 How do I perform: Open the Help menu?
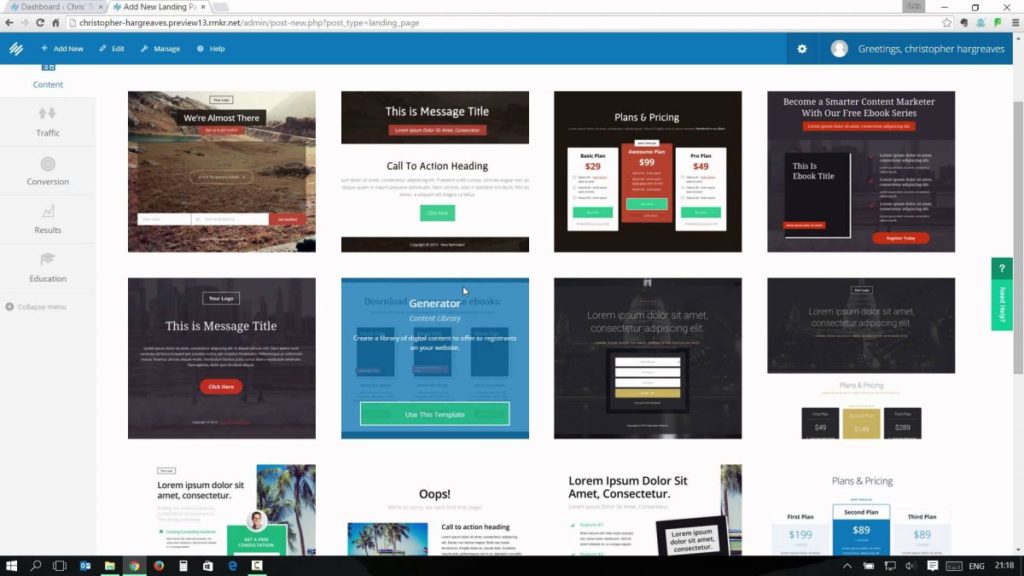point(211,49)
